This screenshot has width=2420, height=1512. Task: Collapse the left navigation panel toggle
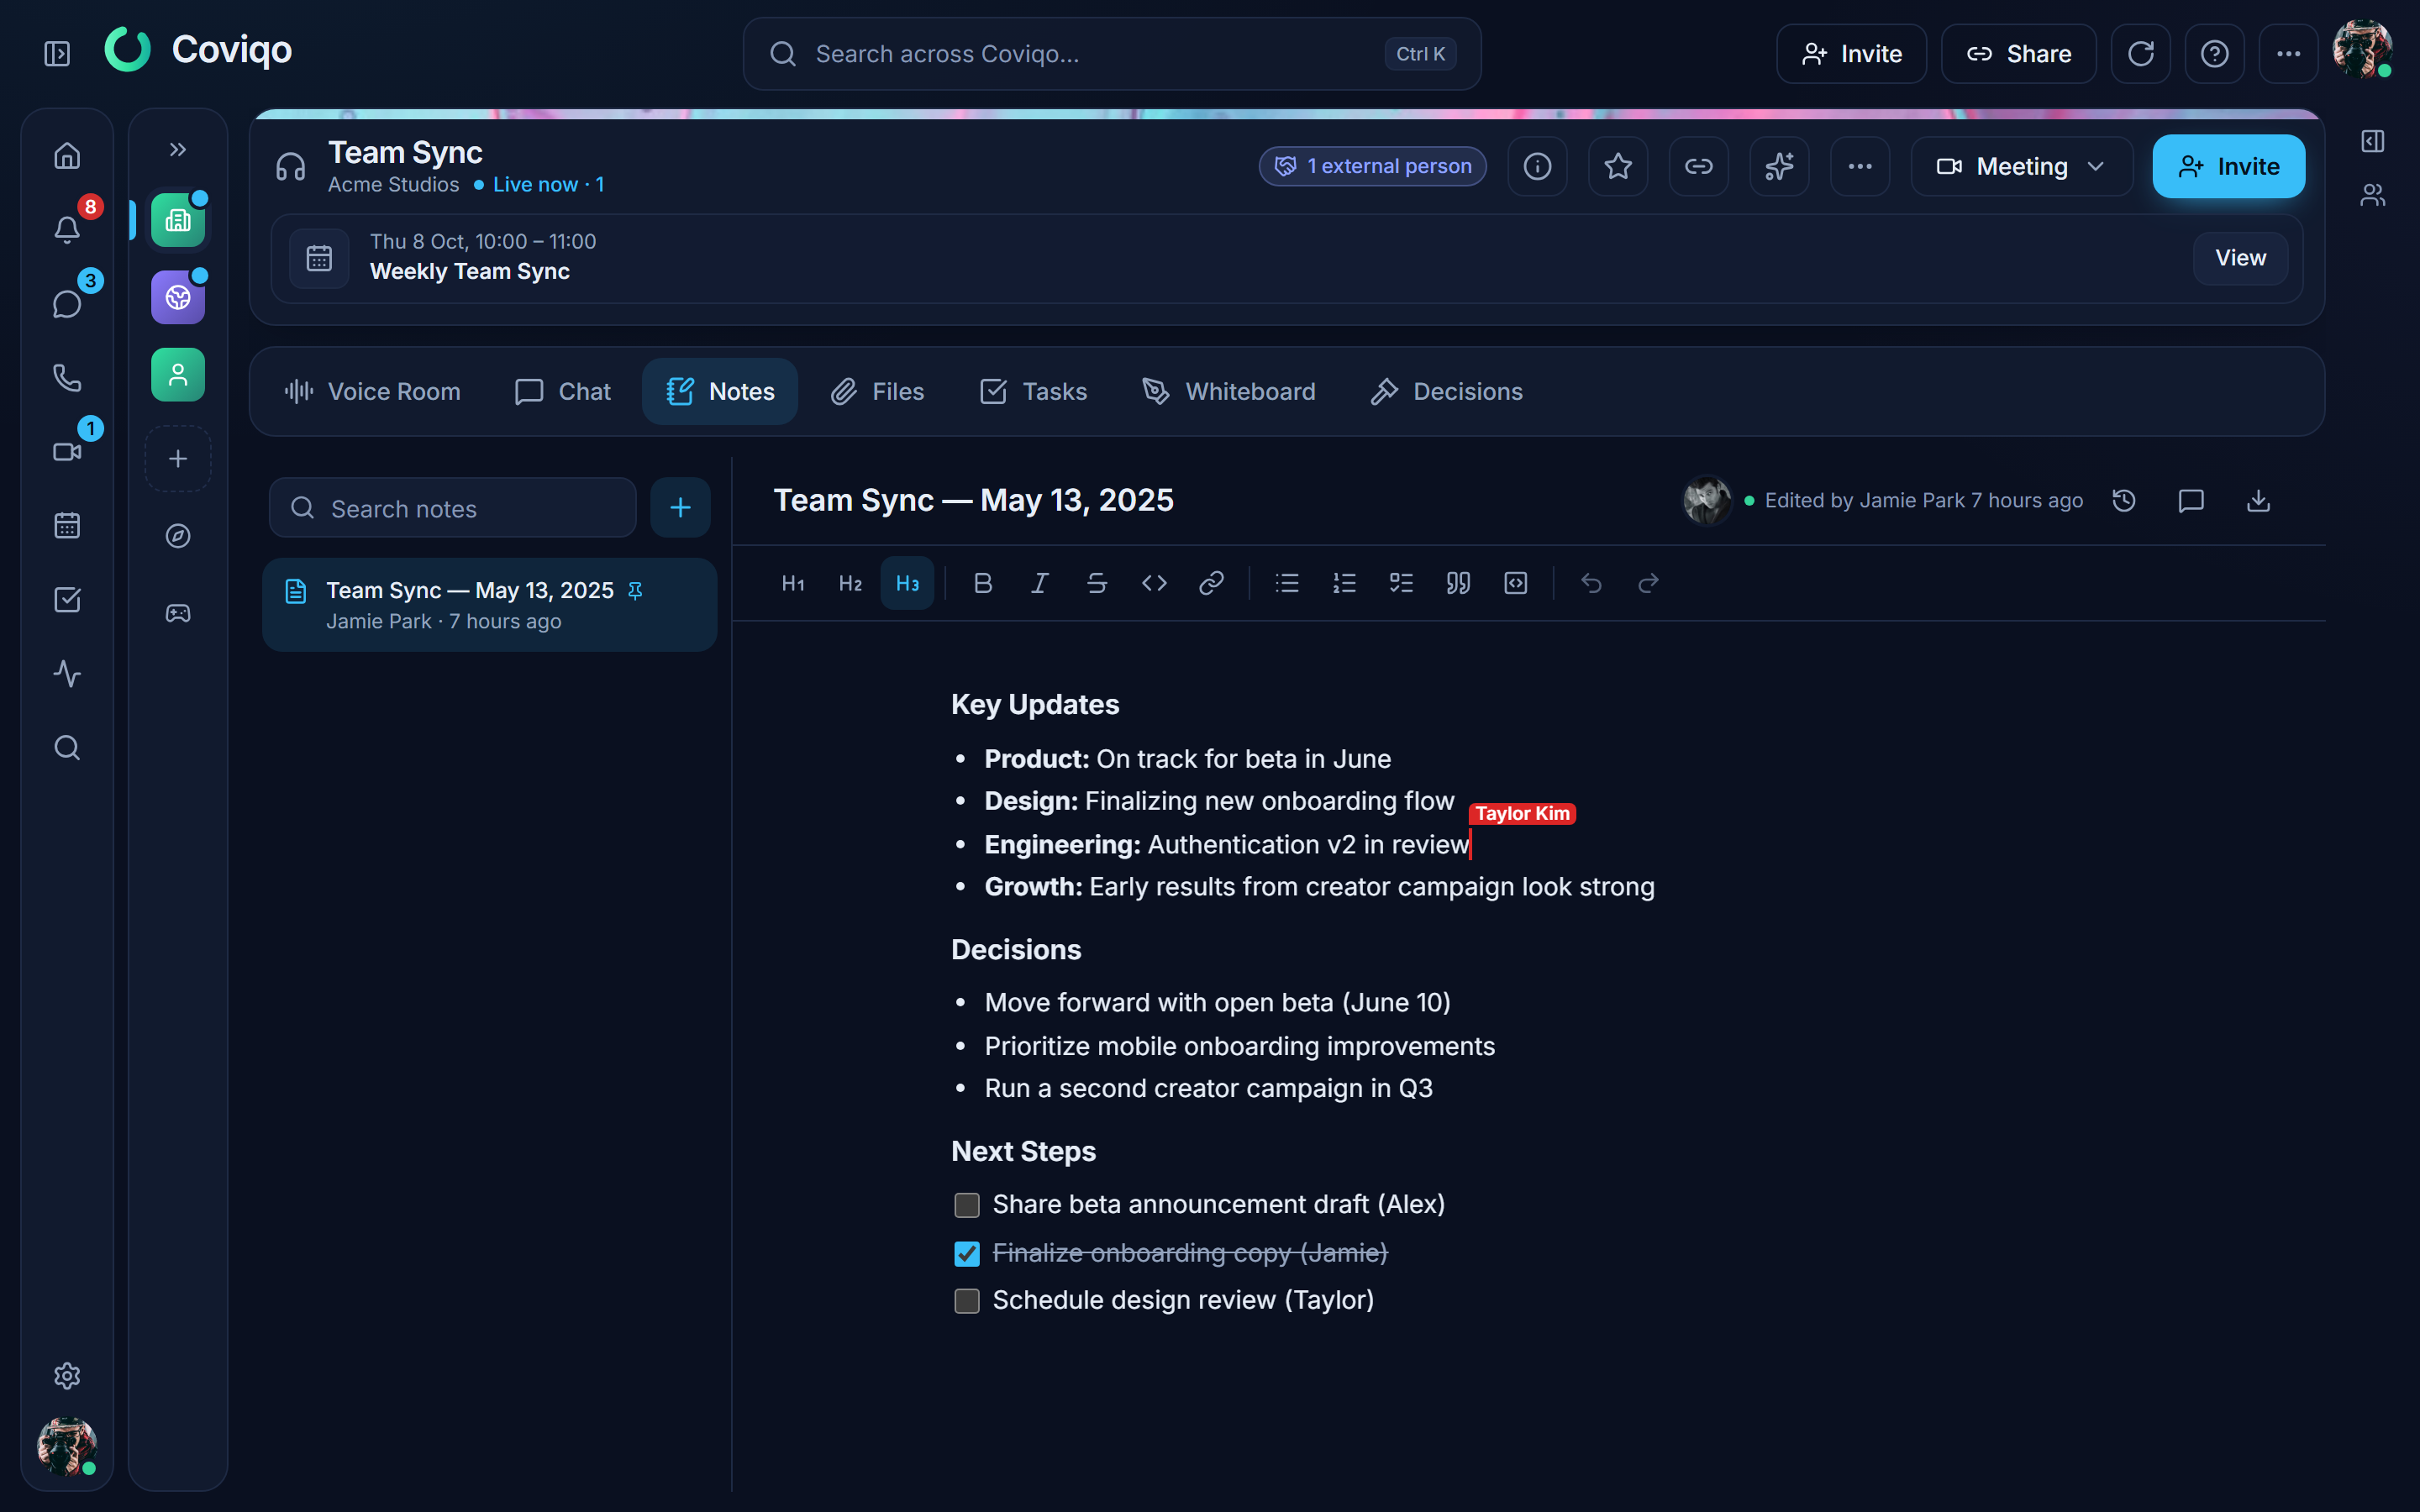point(57,53)
